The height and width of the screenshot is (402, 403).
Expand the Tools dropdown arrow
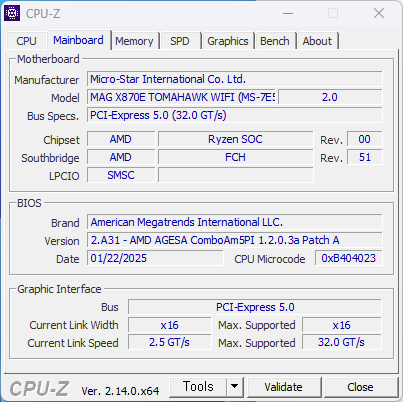pyautogui.click(x=235, y=387)
